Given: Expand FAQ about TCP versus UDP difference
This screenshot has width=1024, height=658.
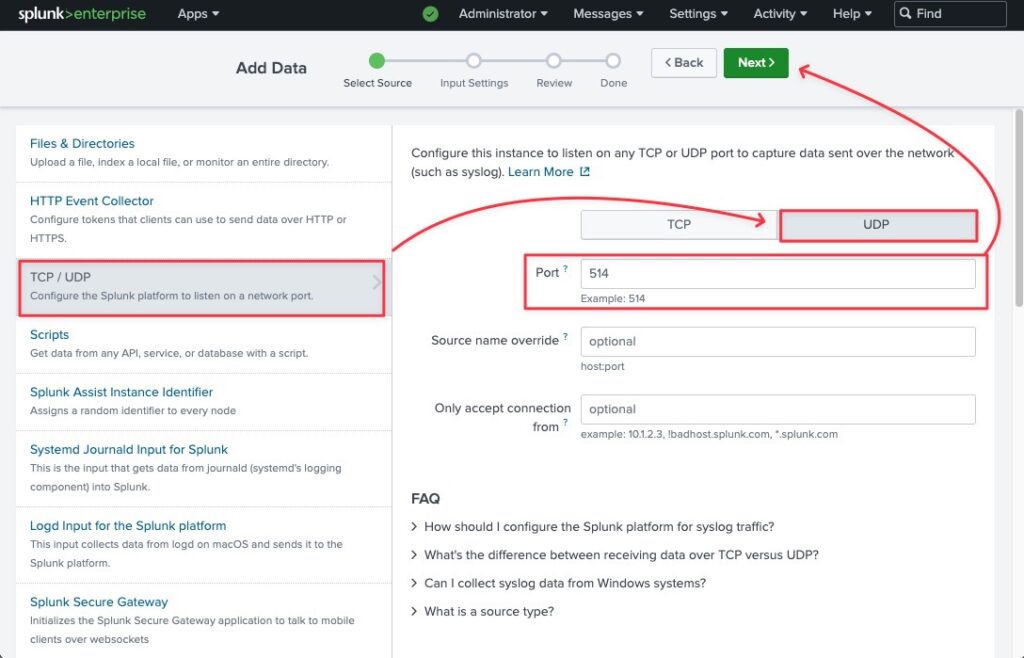Looking at the screenshot, I should (x=615, y=555).
